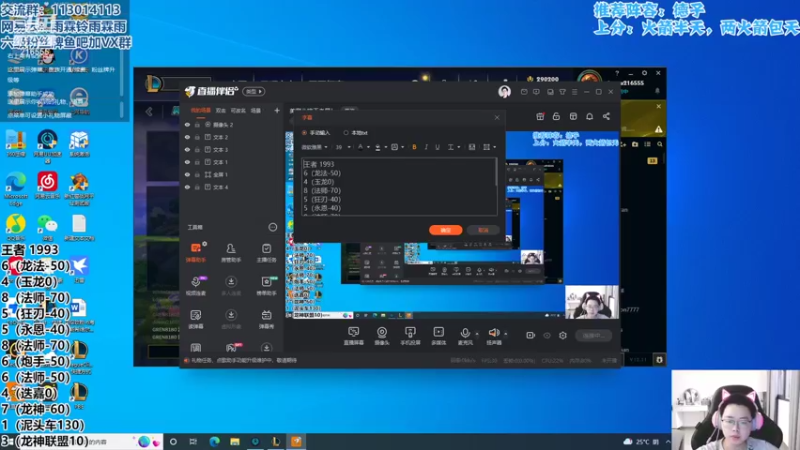Screen dimensions: 800x450
Task: Switch to the third scene tab
Action: tap(238, 110)
